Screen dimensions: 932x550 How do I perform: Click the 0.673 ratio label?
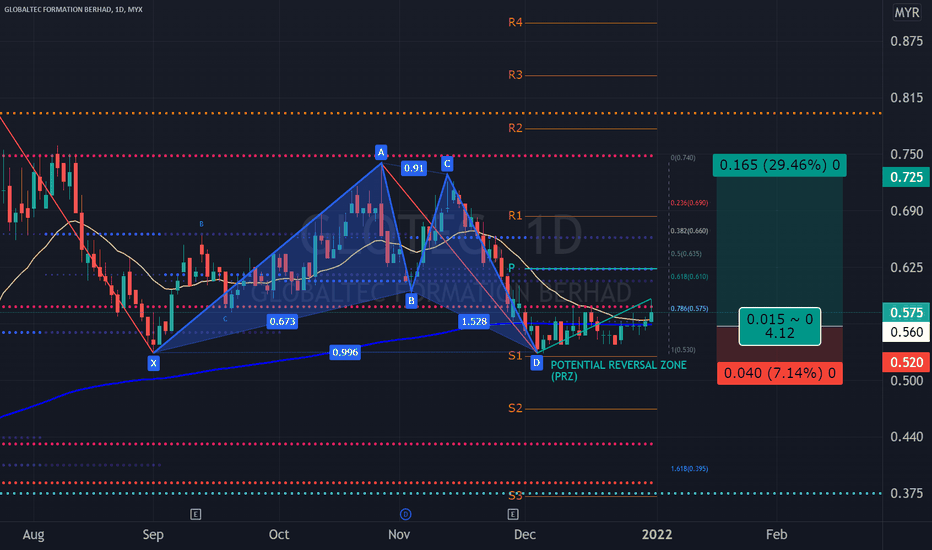coord(282,322)
